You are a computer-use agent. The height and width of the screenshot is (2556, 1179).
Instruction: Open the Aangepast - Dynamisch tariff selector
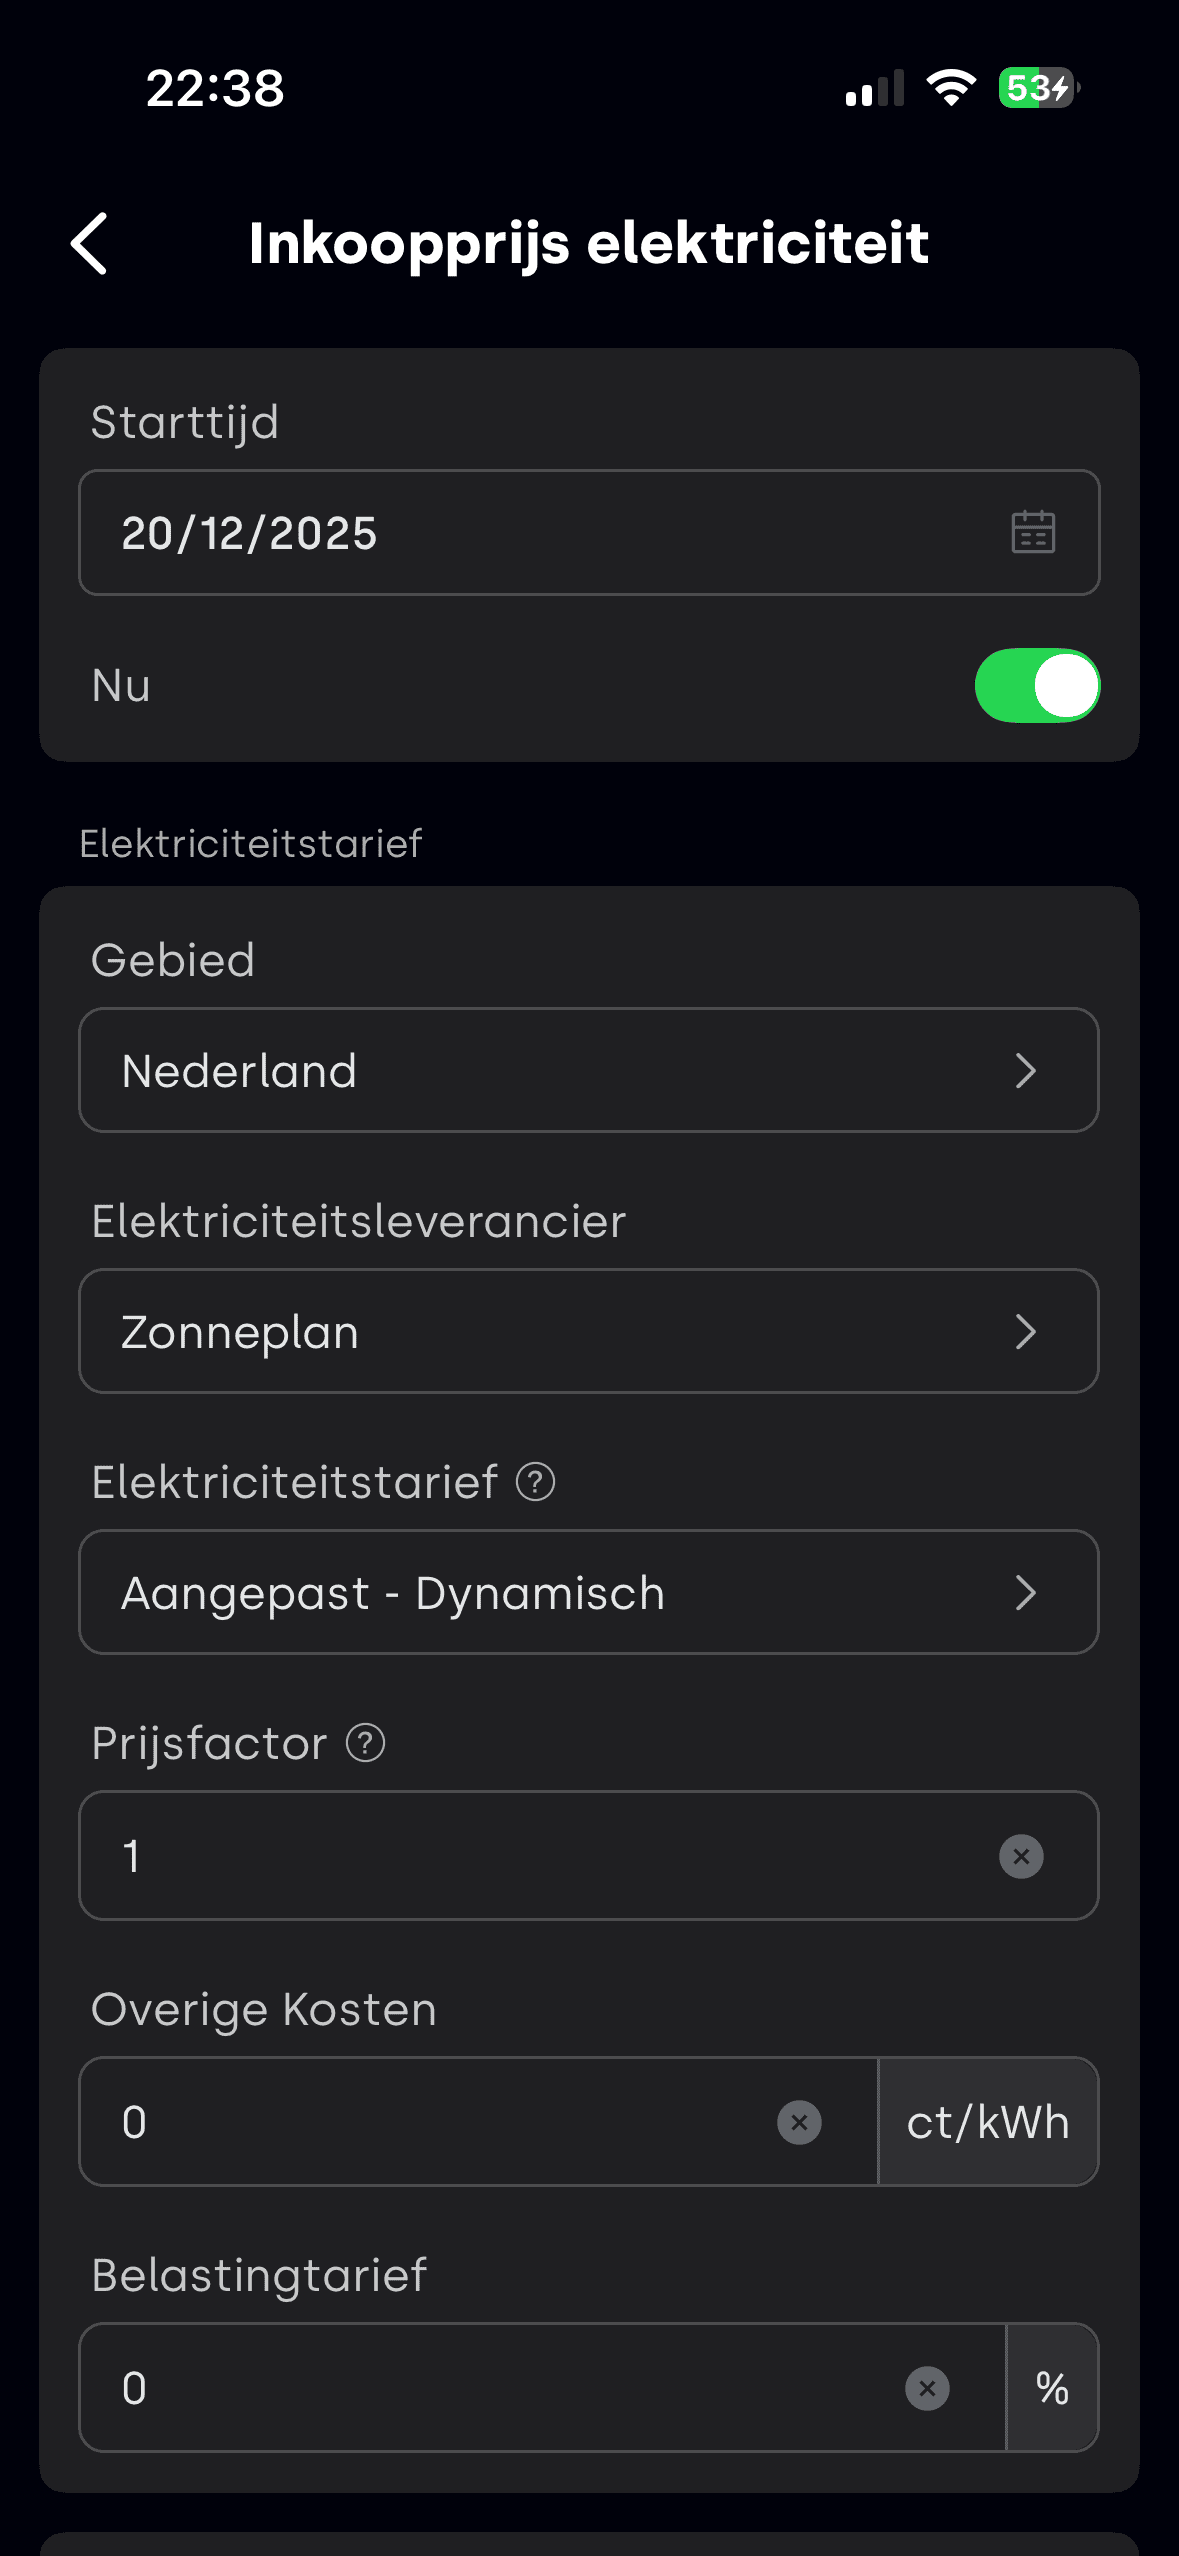point(588,1592)
